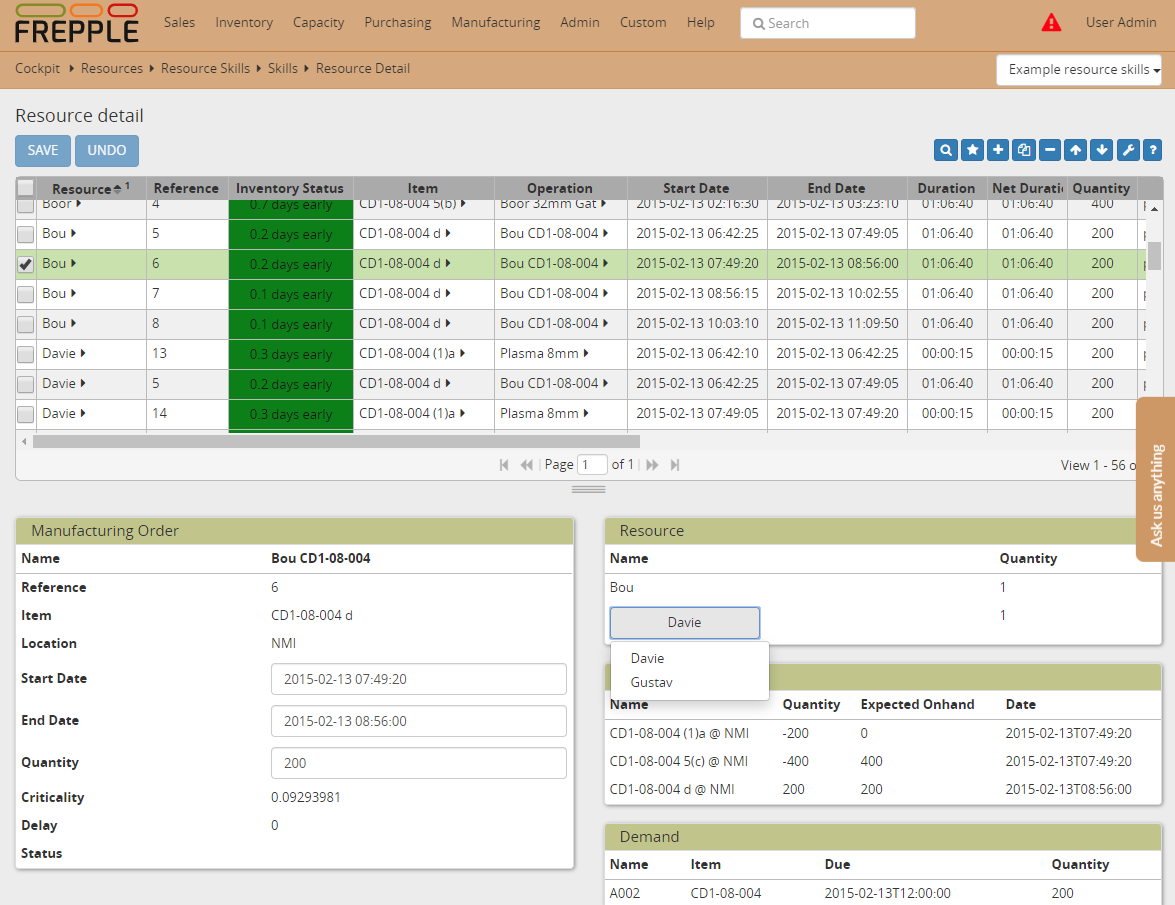Screen dimensions: 1175x905
Task: Check the row checkbox for reference 7
Action: [x=26, y=294]
